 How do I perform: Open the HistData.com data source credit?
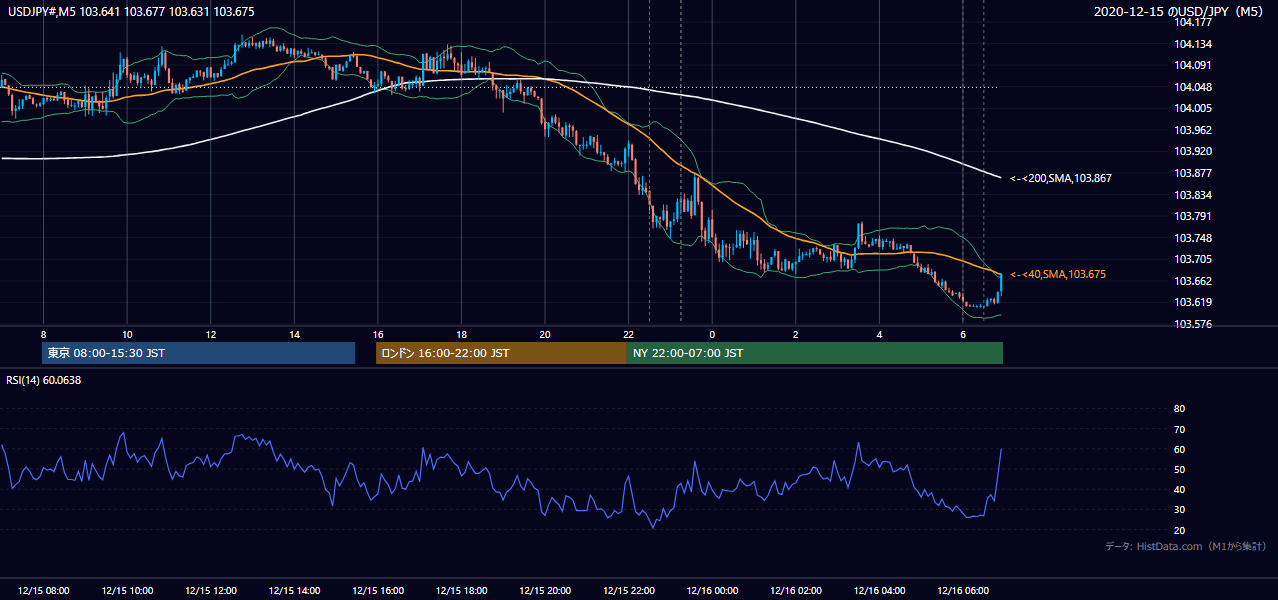coord(1186,546)
